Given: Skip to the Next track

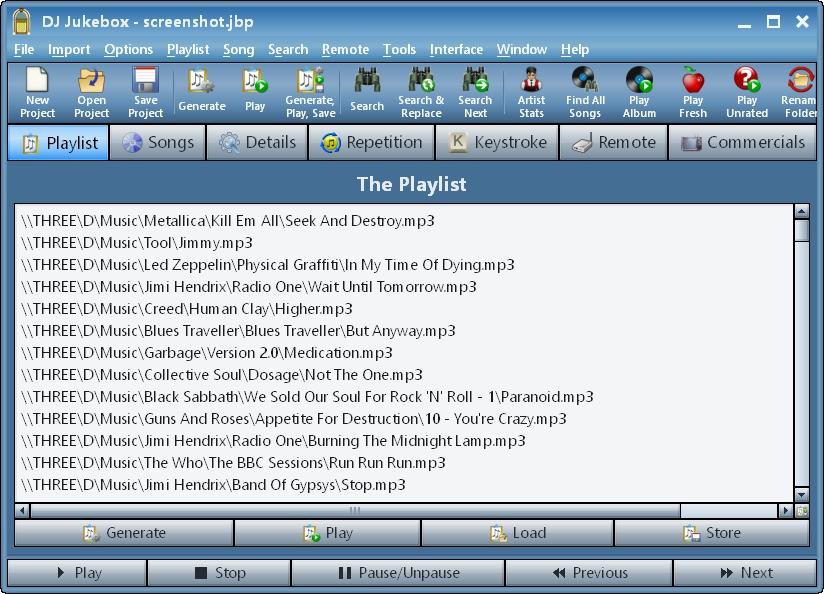Looking at the screenshot, I should [x=745, y=572].
